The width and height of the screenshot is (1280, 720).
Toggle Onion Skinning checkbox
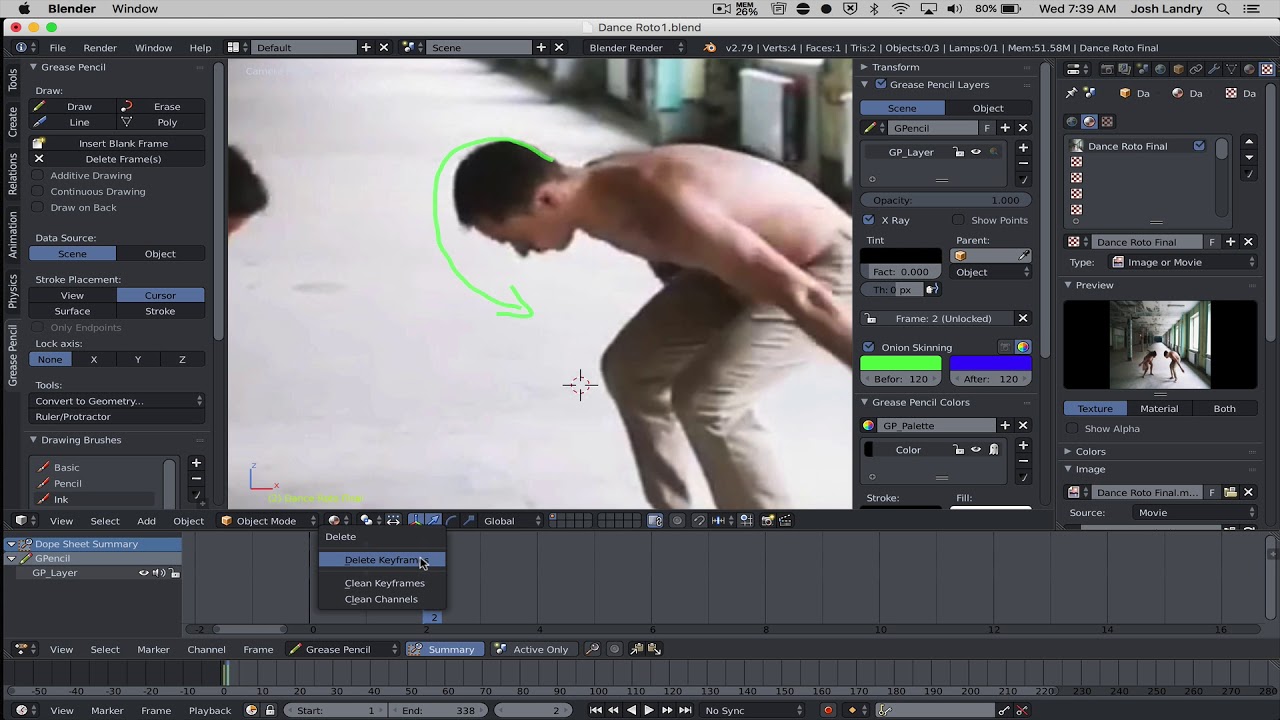point(868,347)
